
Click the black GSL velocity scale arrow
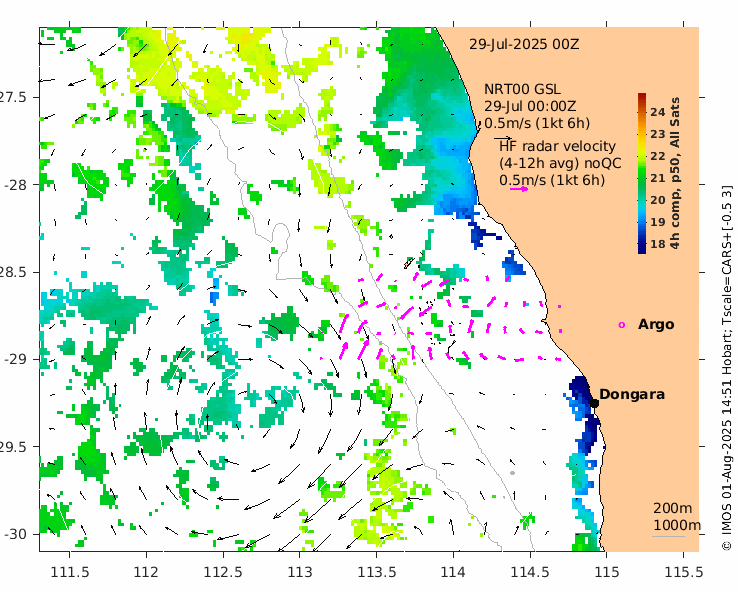[x=503, y=138]
